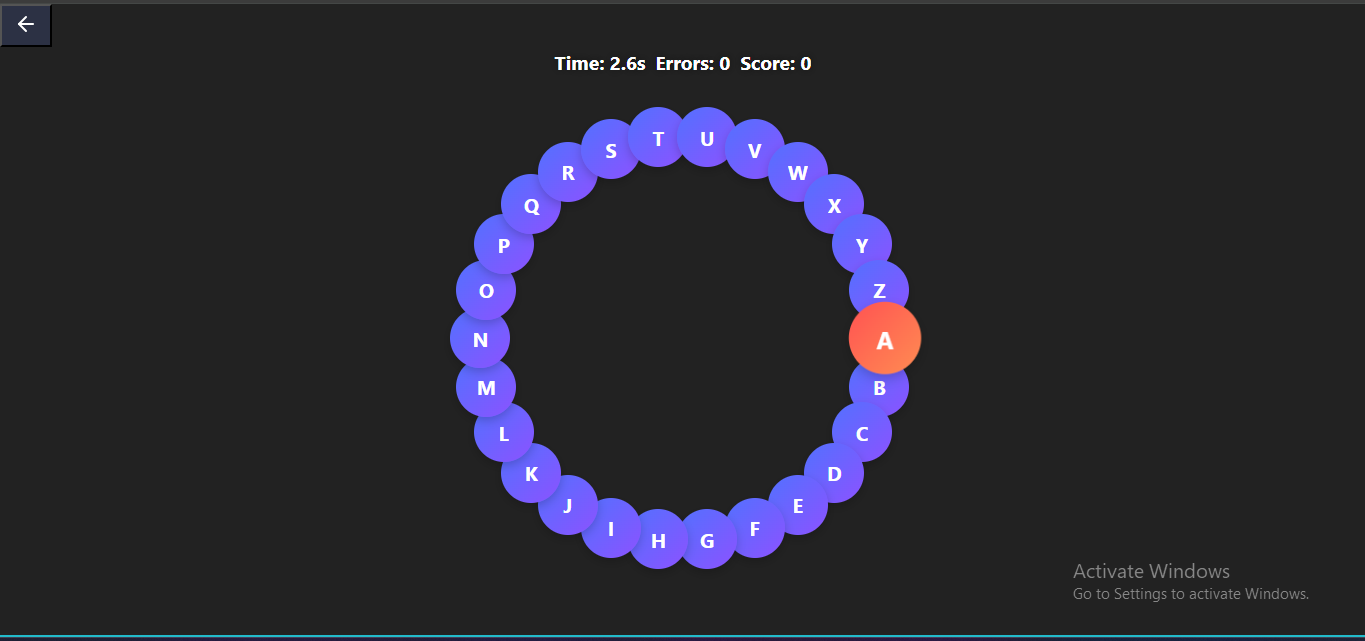The image size is (1365, 641).
Task: Tap the letter S circle
Action: (611, 149)
